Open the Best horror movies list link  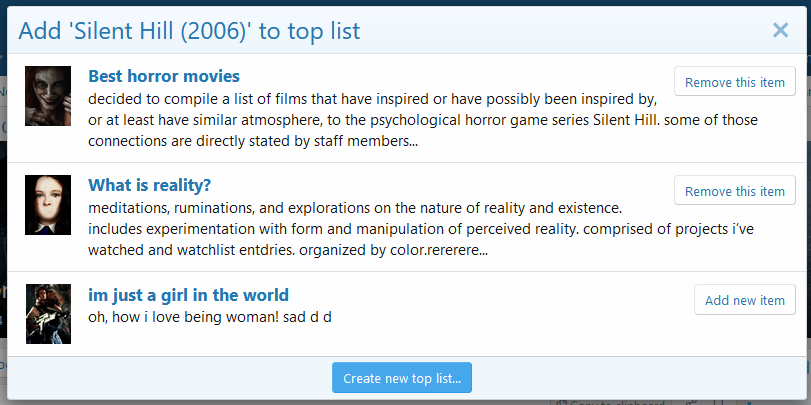[x=164, y=76]
